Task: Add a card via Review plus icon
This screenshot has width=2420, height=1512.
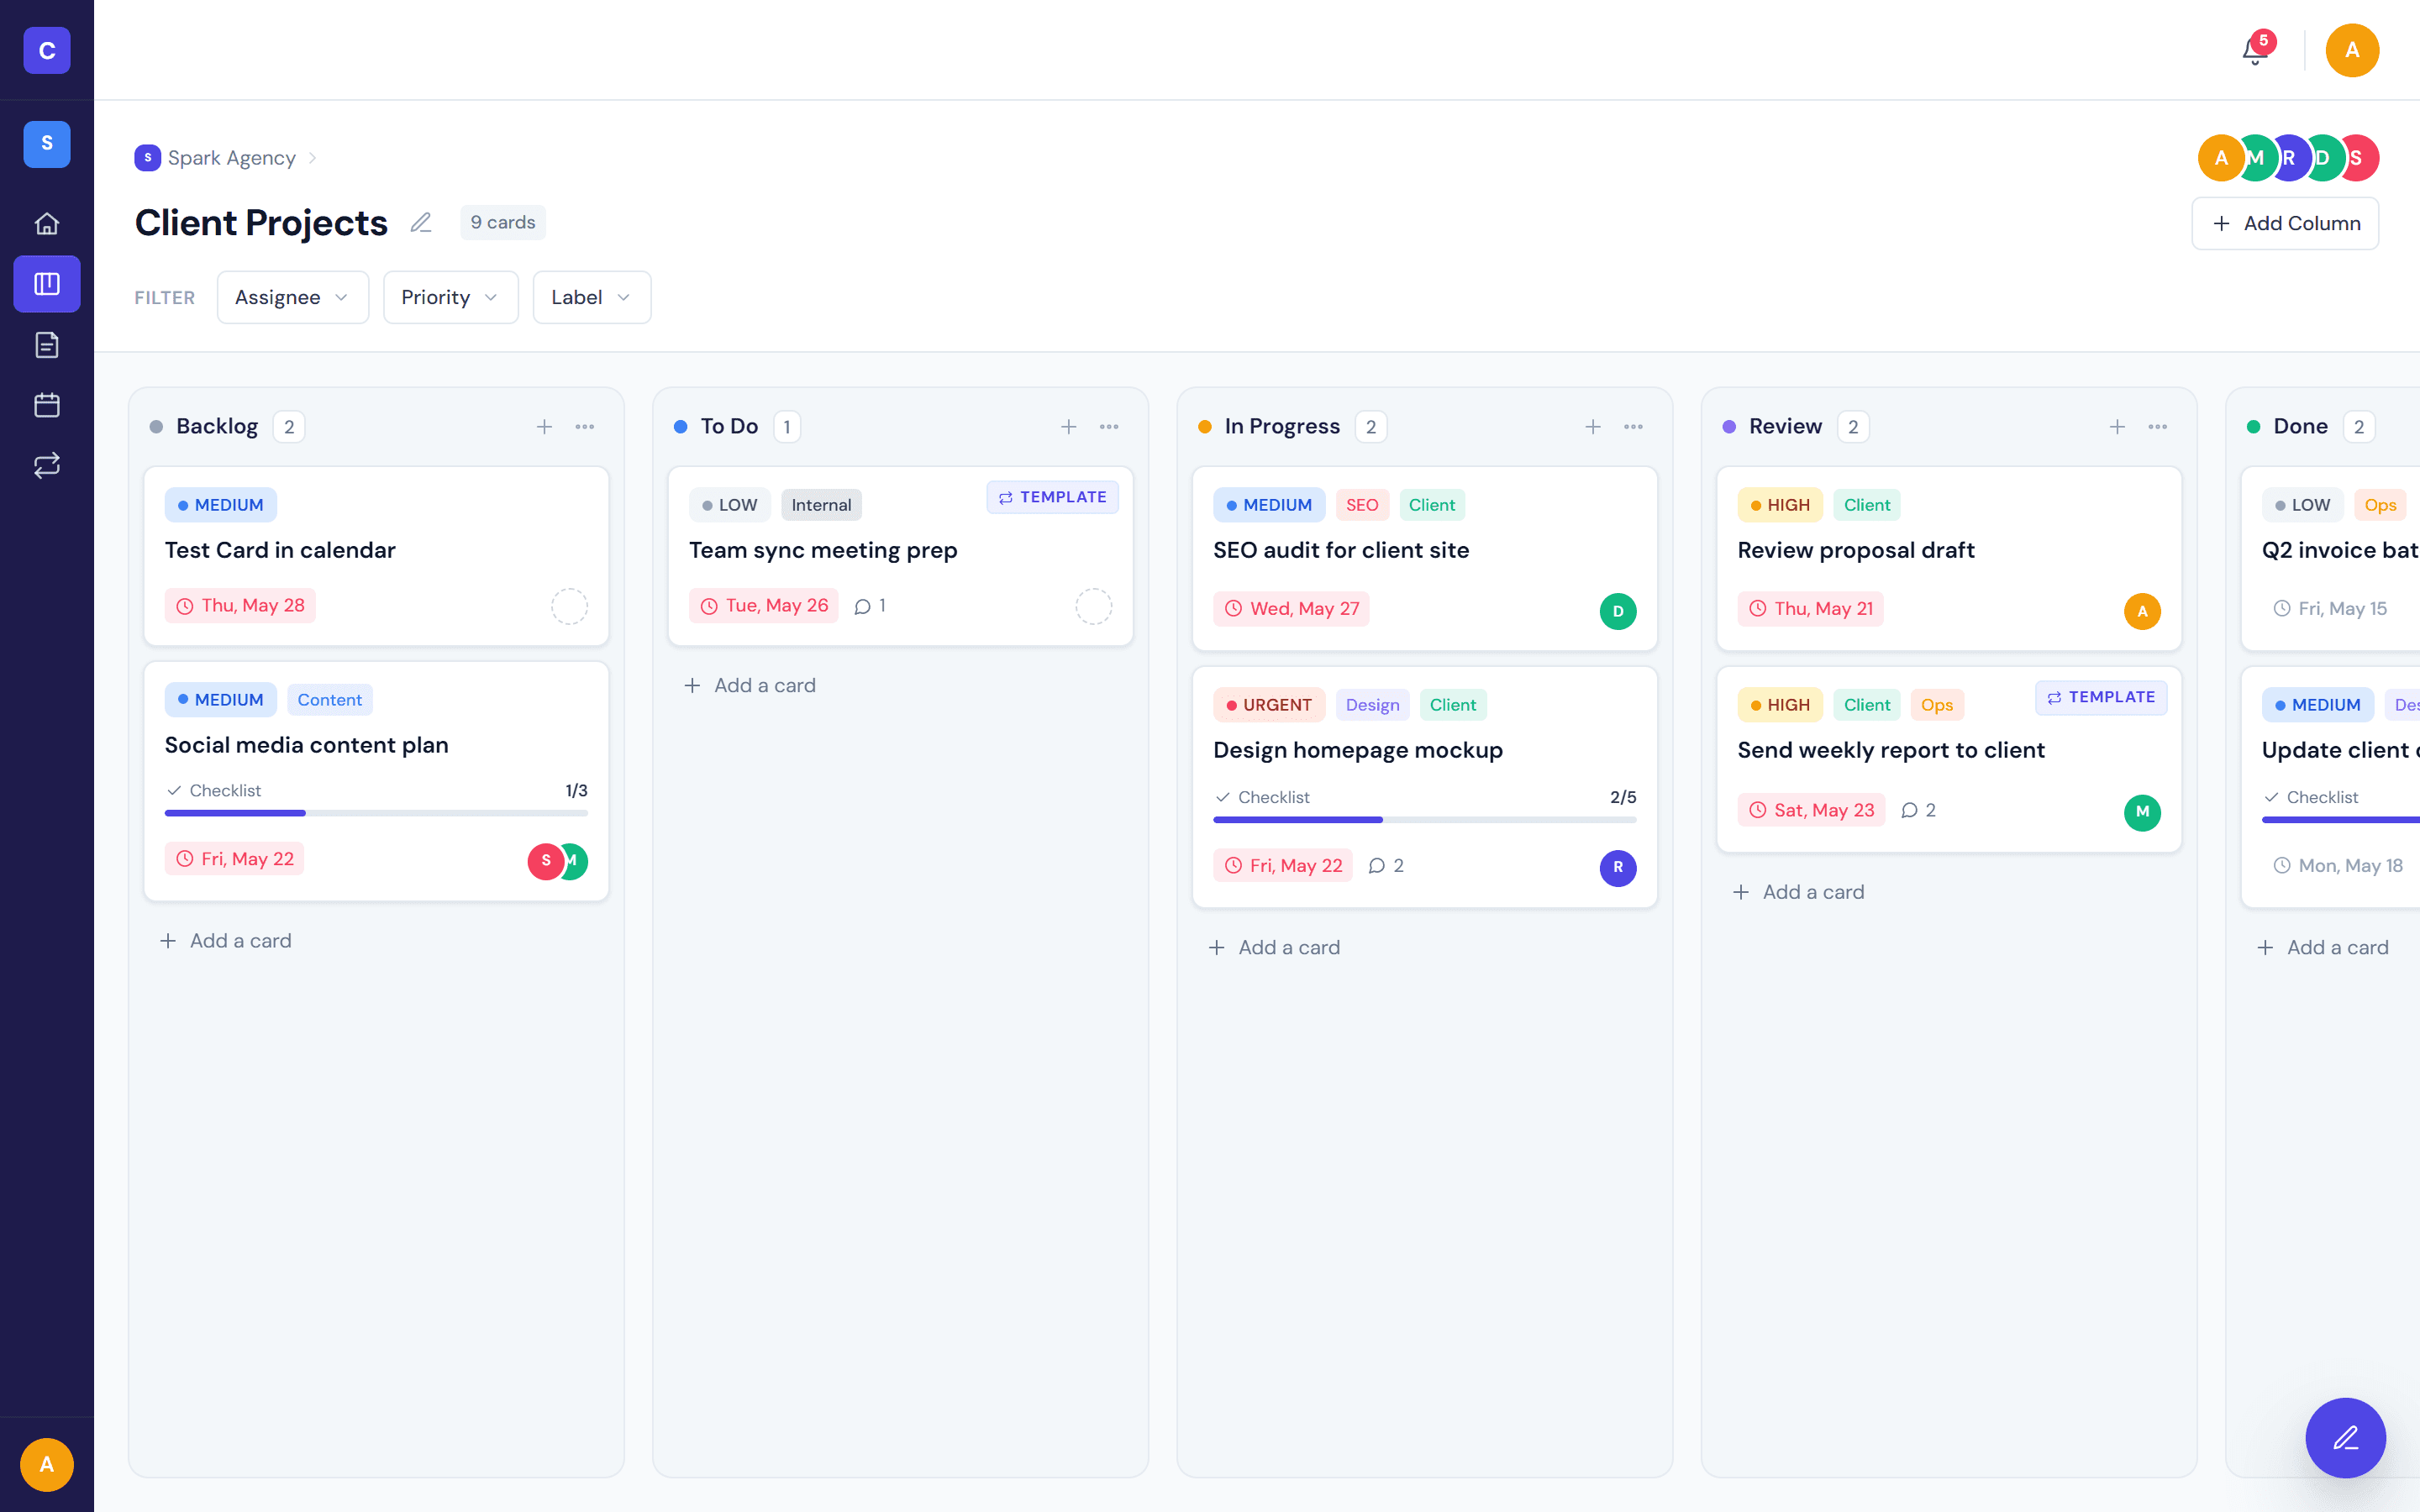Action: click(2117, 427)
